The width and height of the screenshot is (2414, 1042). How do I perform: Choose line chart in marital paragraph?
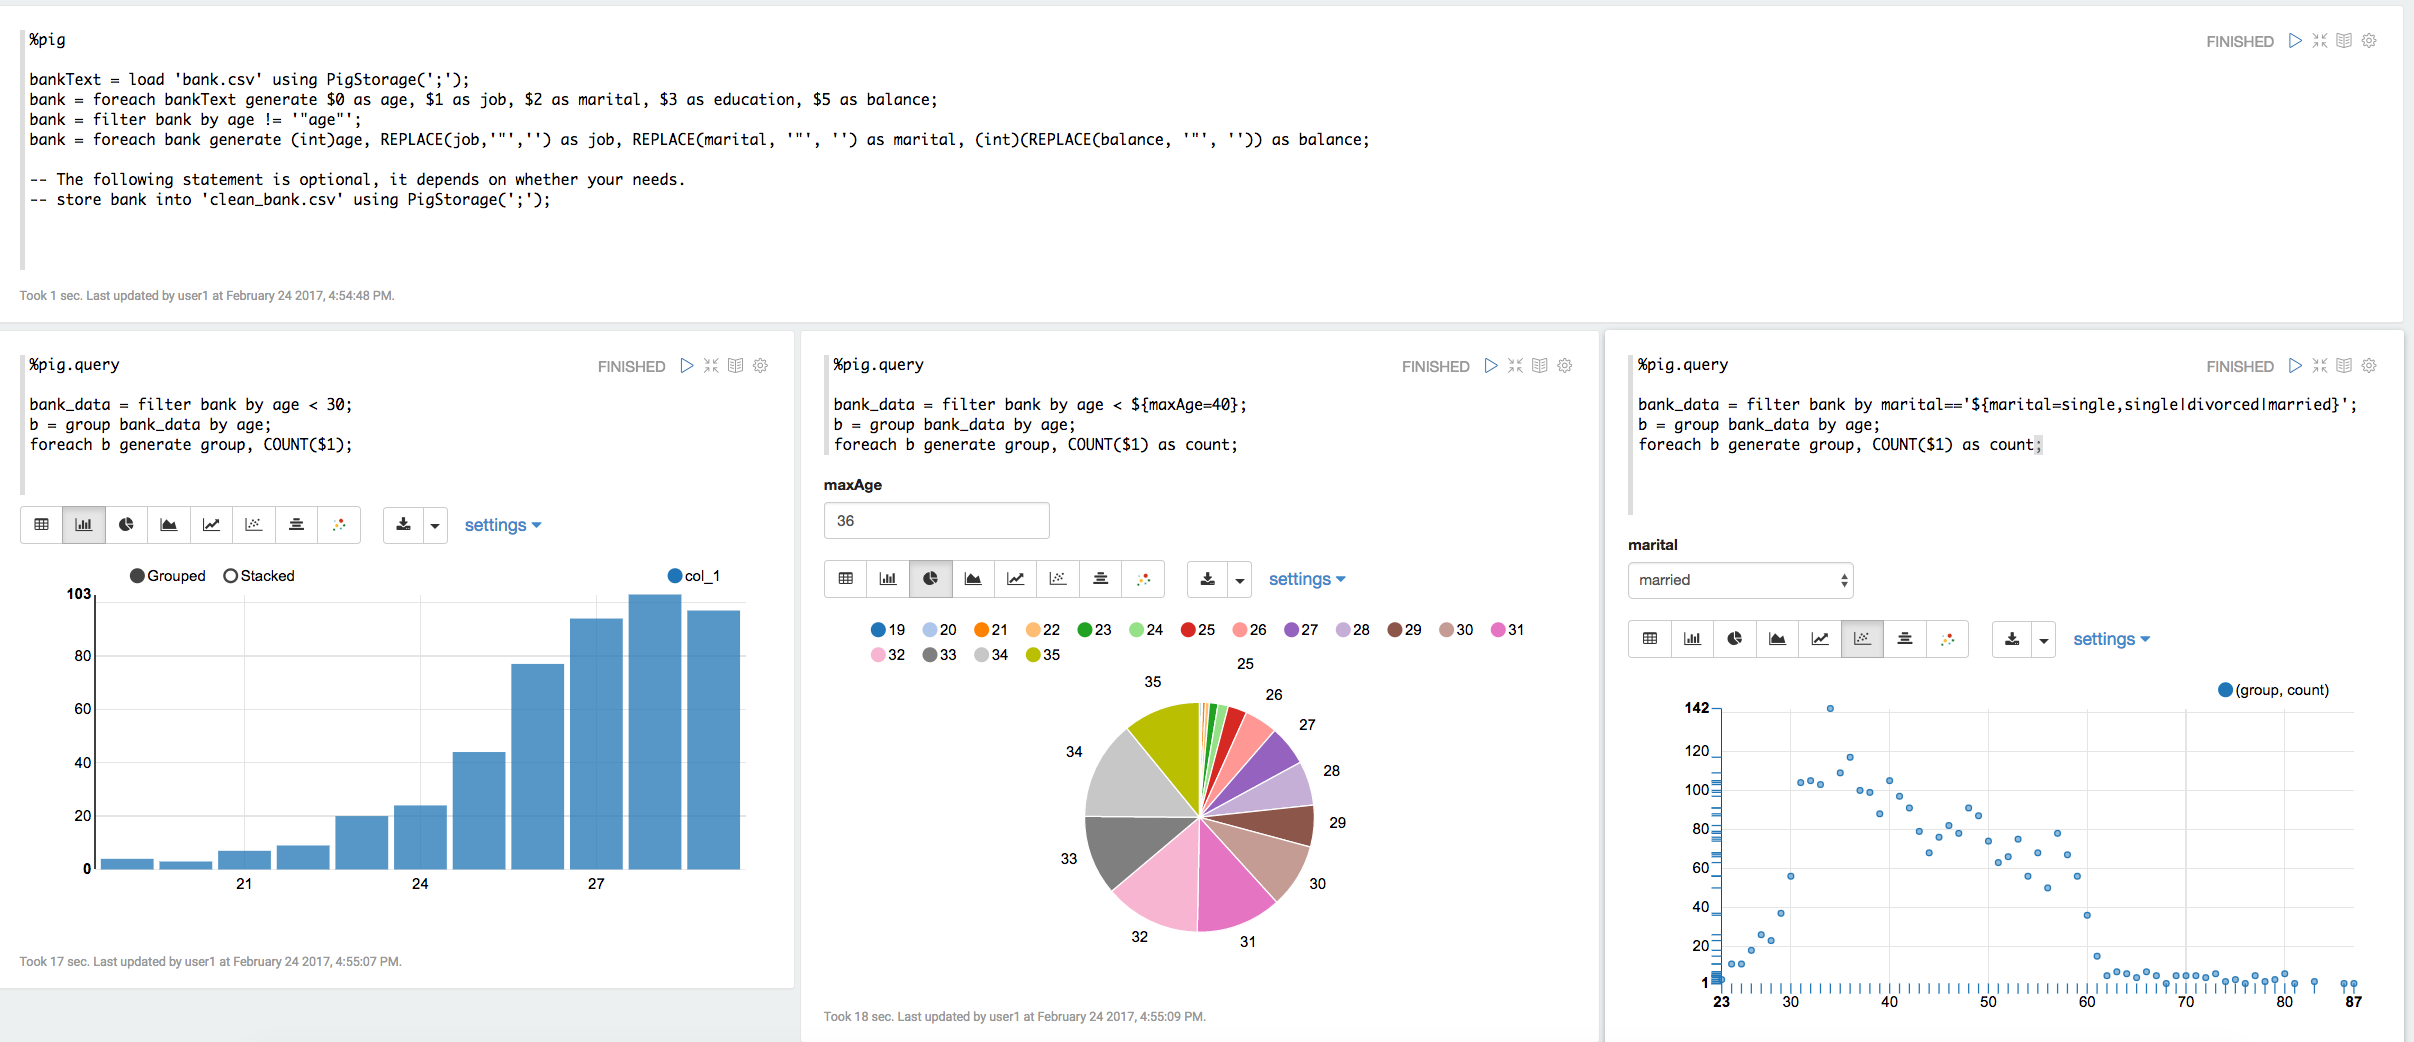(x=1819, y=639)
